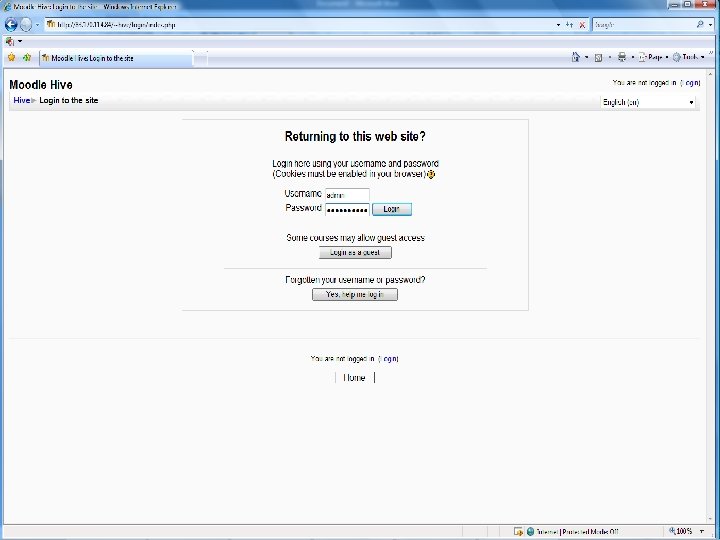This screenshot has height=540, width=720.
Task: Click the cookies help icon
Action: tap(431, 174)
